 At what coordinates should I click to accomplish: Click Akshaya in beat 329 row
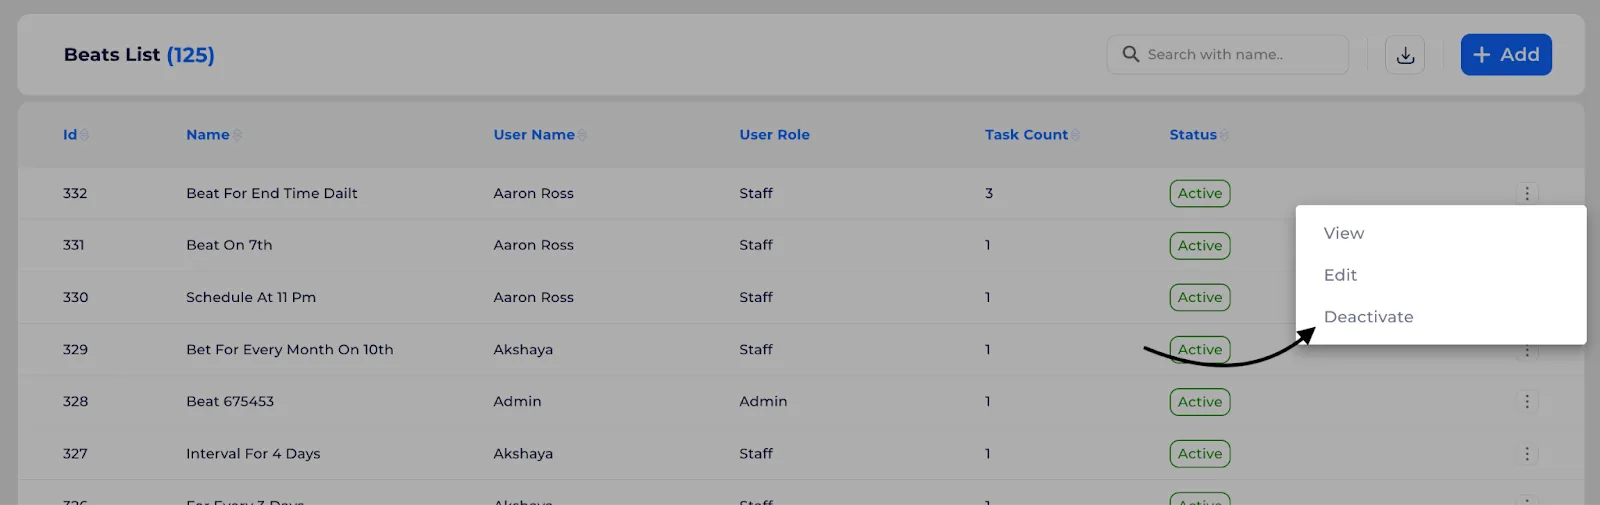tap(523, 350)
